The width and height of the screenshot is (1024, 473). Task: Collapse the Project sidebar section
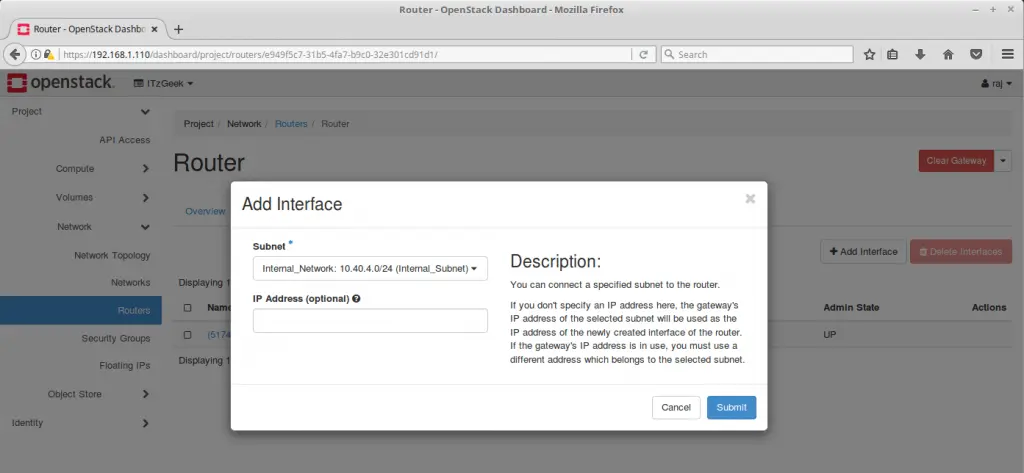pyautogui.click(x=145, y=112)
